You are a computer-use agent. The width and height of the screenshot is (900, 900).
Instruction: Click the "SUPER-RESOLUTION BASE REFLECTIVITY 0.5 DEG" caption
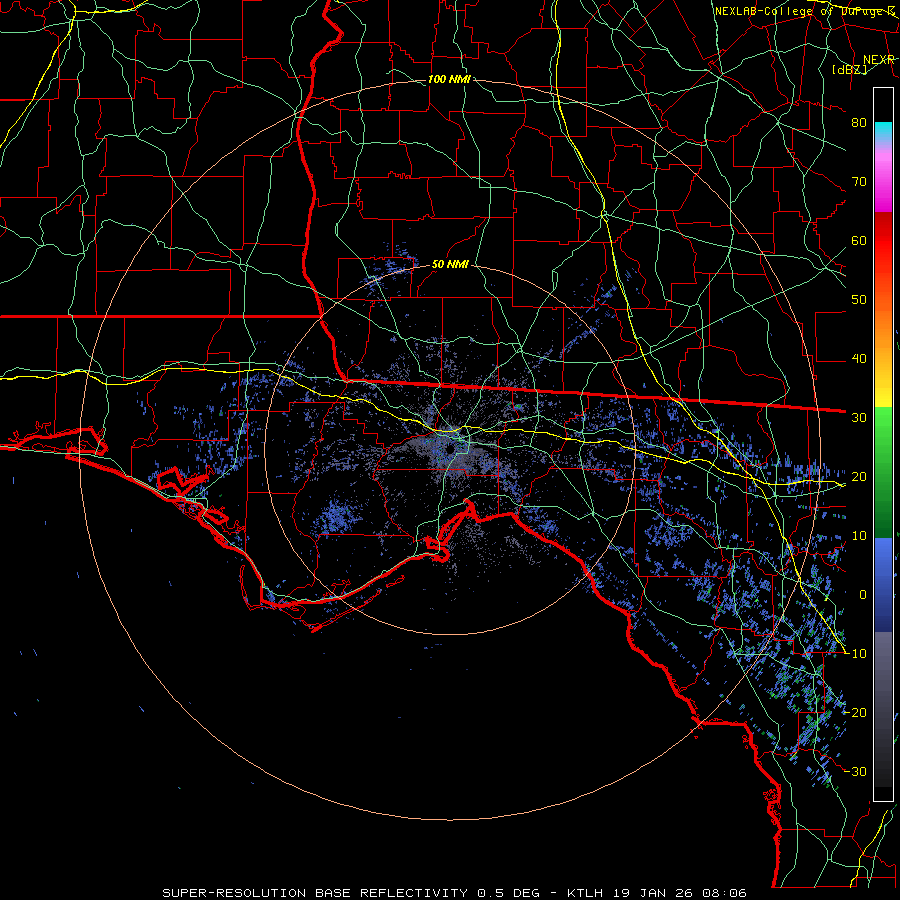[351, 893]
